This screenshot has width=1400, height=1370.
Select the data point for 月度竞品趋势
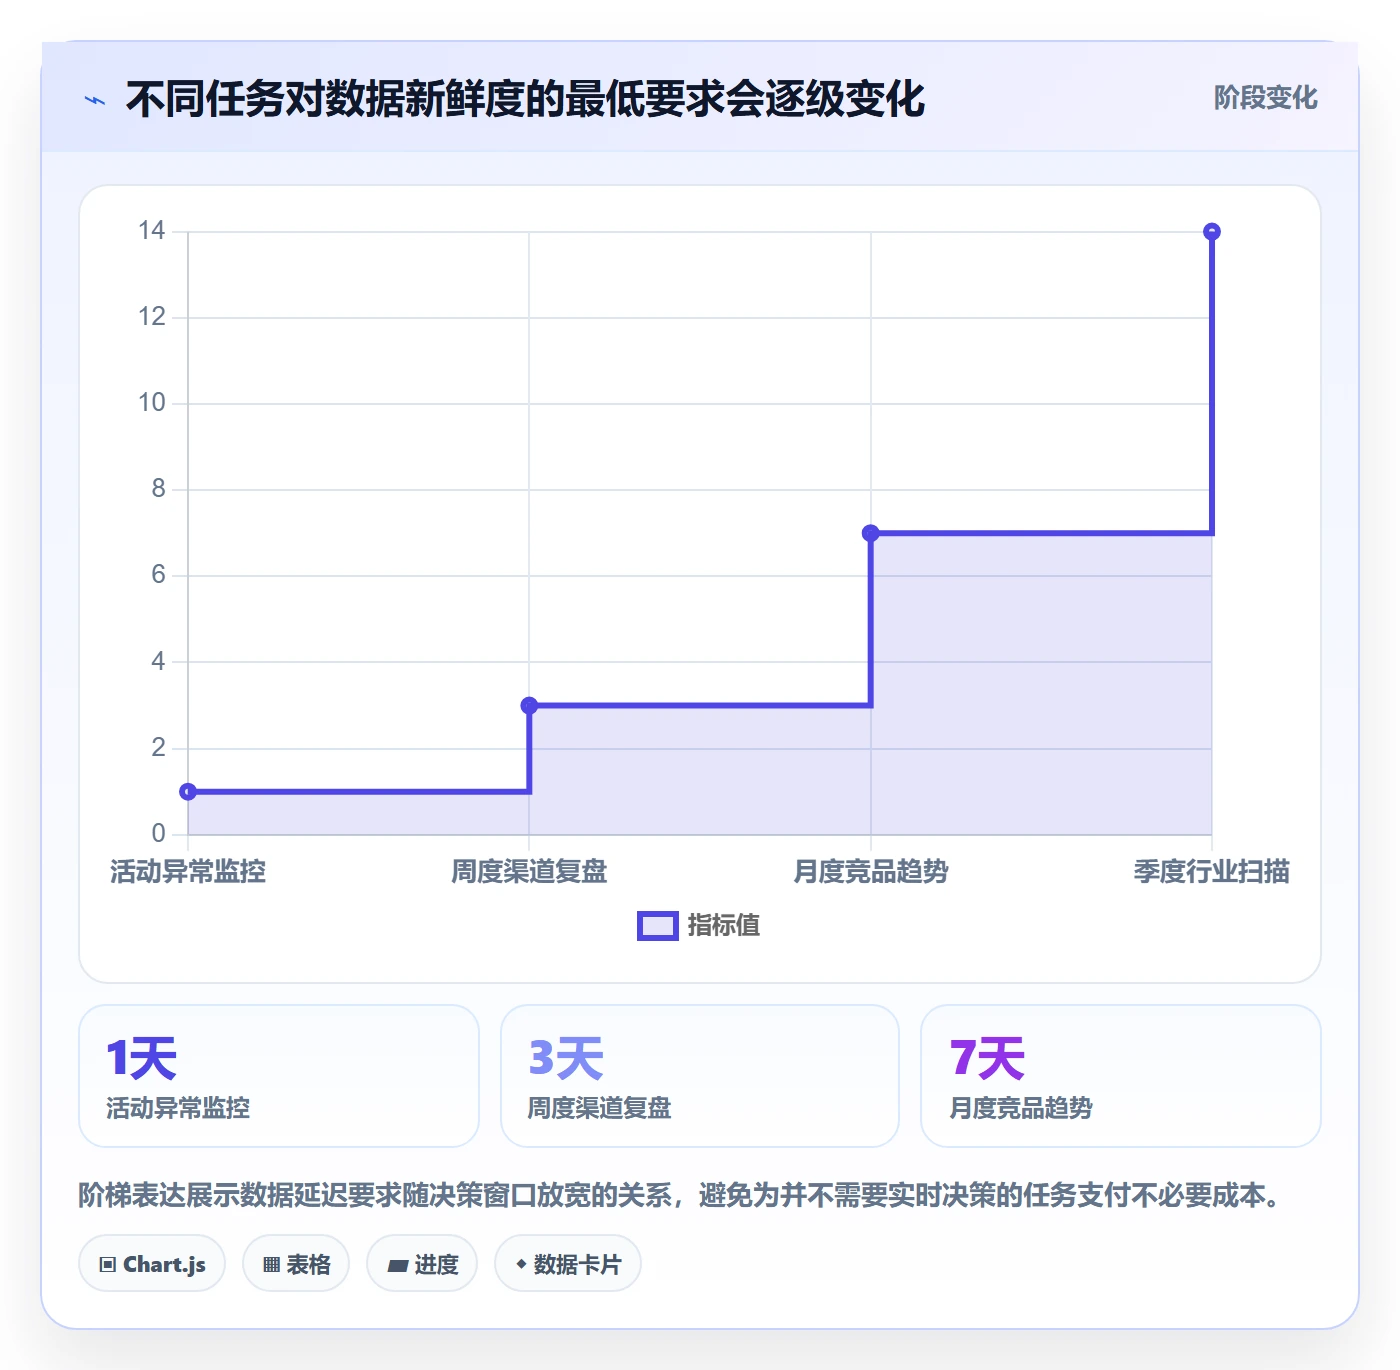tap(871, 534)
